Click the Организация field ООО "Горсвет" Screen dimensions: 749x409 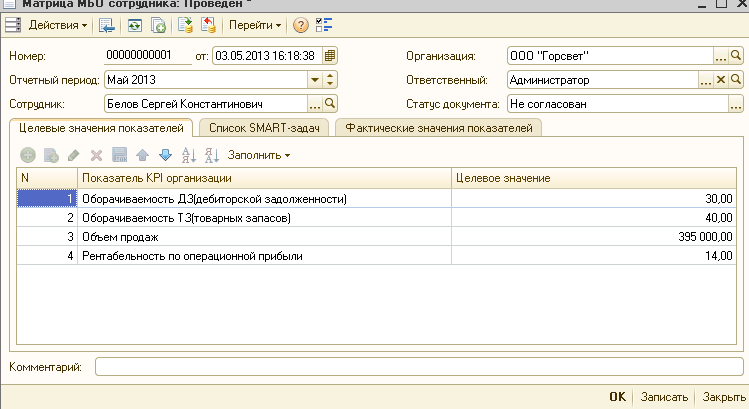[610, 56]
